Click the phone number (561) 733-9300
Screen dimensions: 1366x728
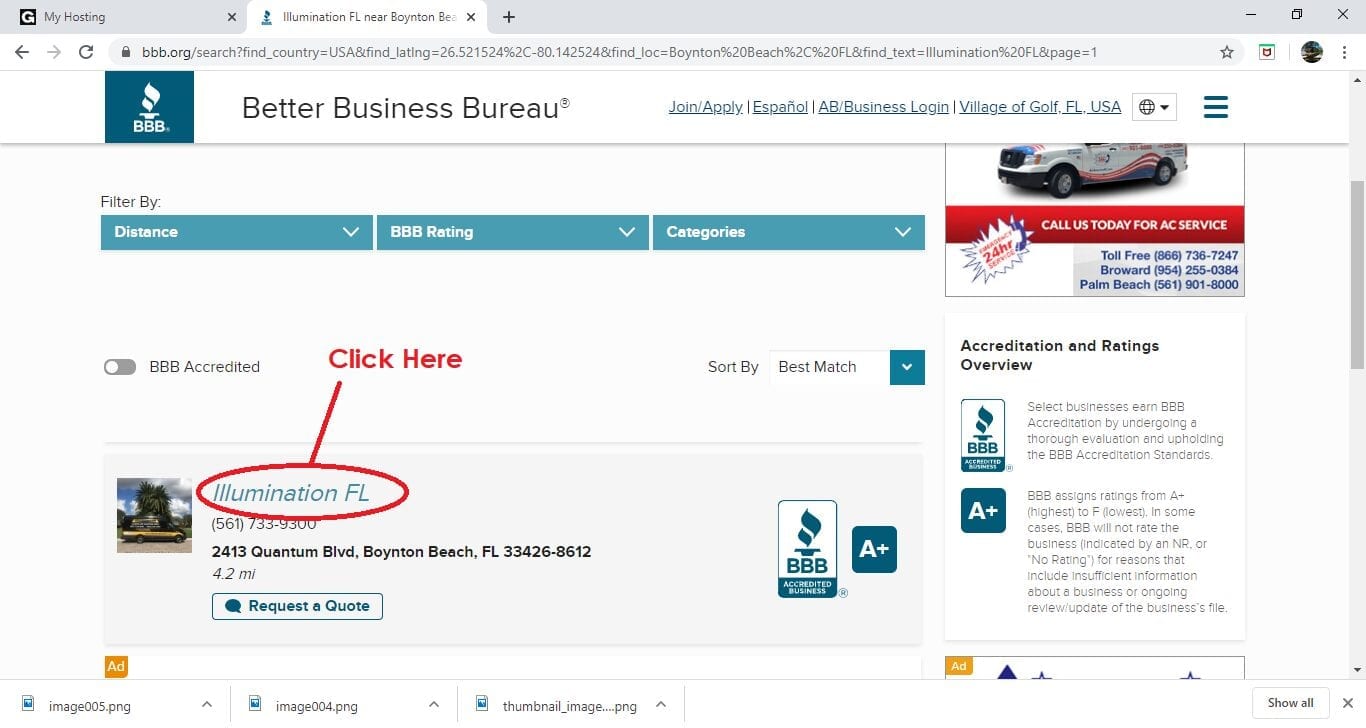[264, 524]
